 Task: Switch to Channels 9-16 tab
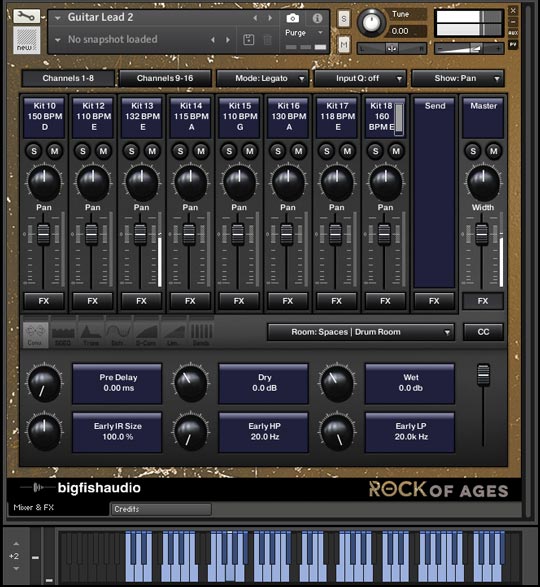[165, 78]
